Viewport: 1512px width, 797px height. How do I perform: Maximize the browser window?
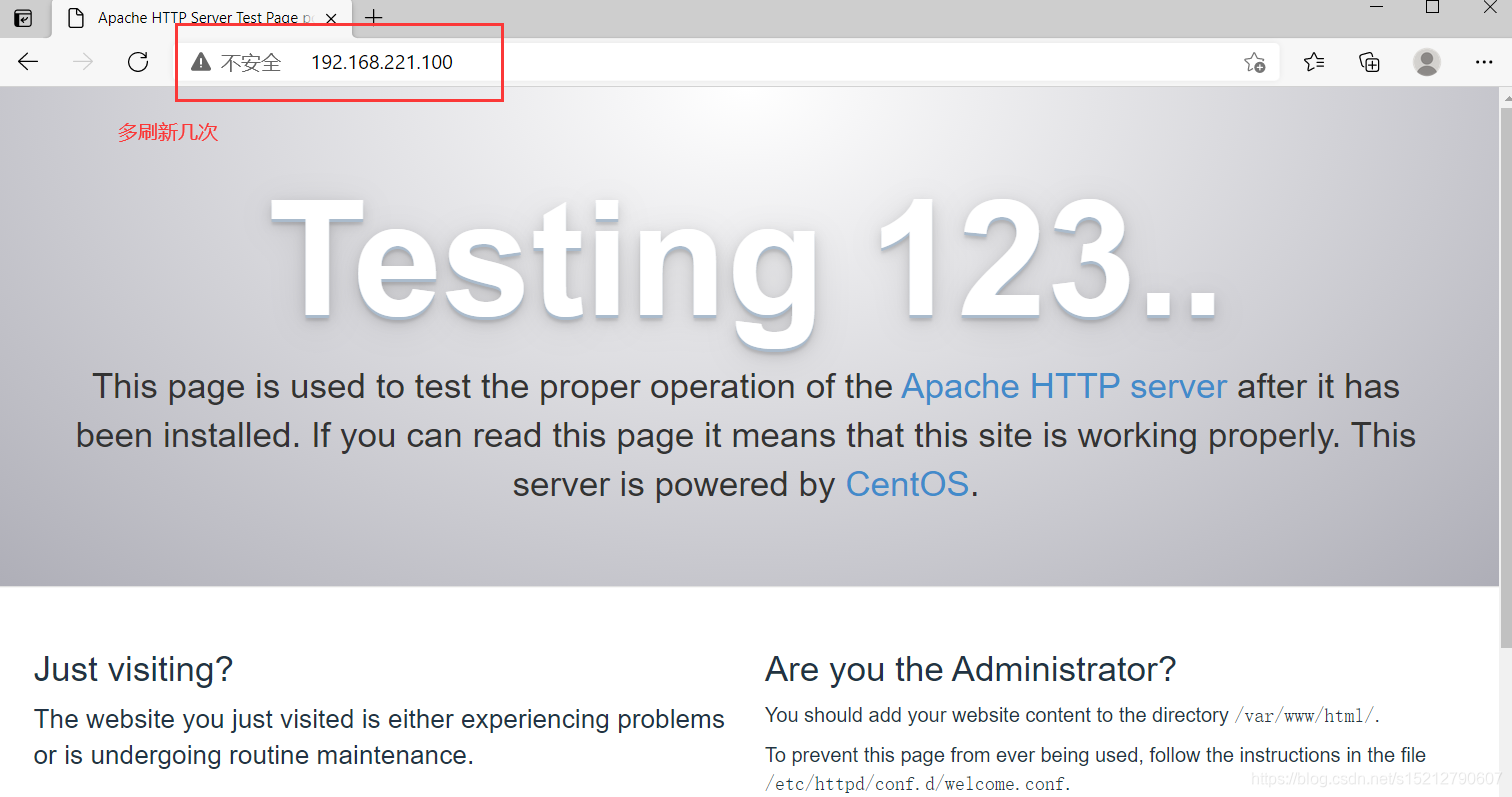pyautogui.click(x=1432, y=7)
